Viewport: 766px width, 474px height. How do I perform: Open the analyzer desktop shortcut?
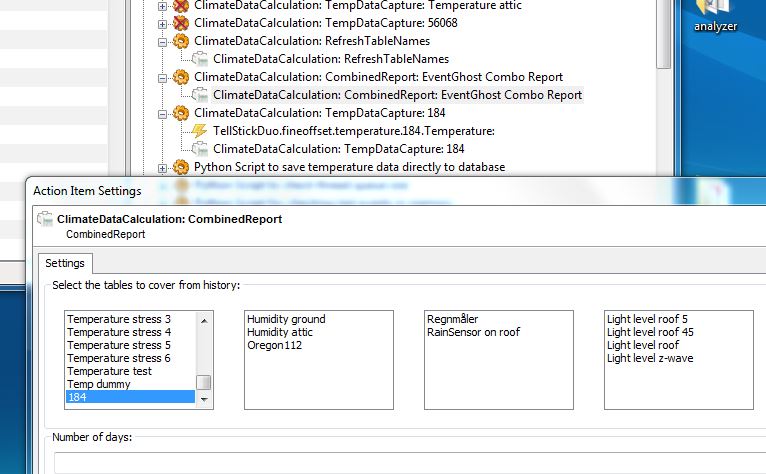[x=715, y=16]
